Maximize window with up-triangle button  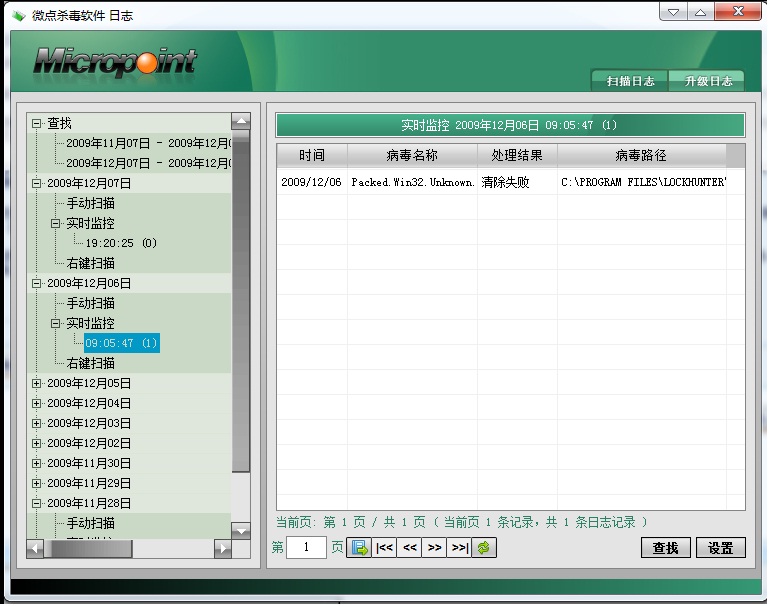tap(701, 13)
